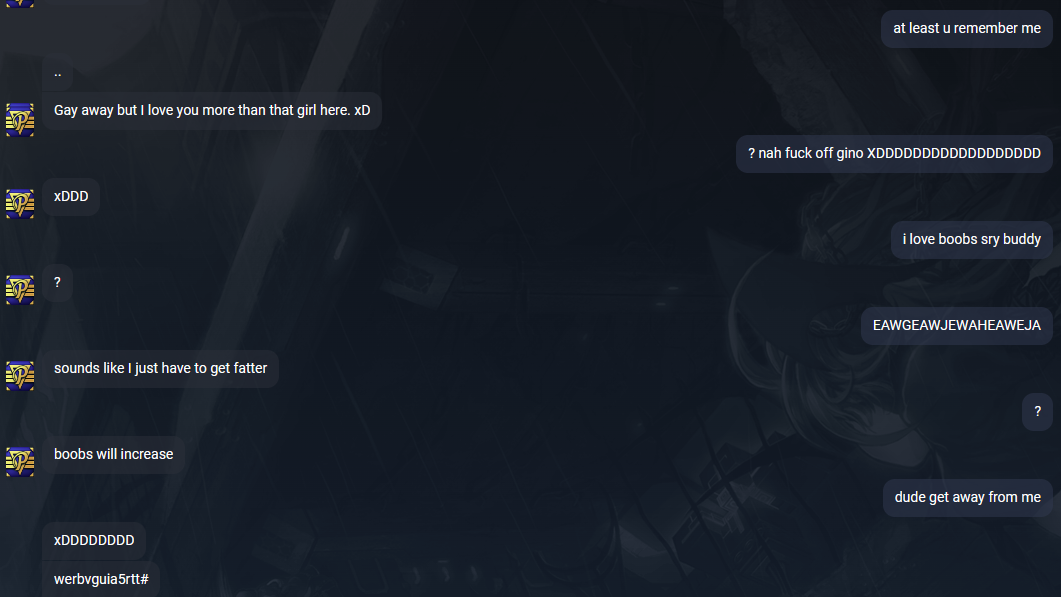
Task: Select avatar beside 'boobs will increase' message
Action: 20,461
